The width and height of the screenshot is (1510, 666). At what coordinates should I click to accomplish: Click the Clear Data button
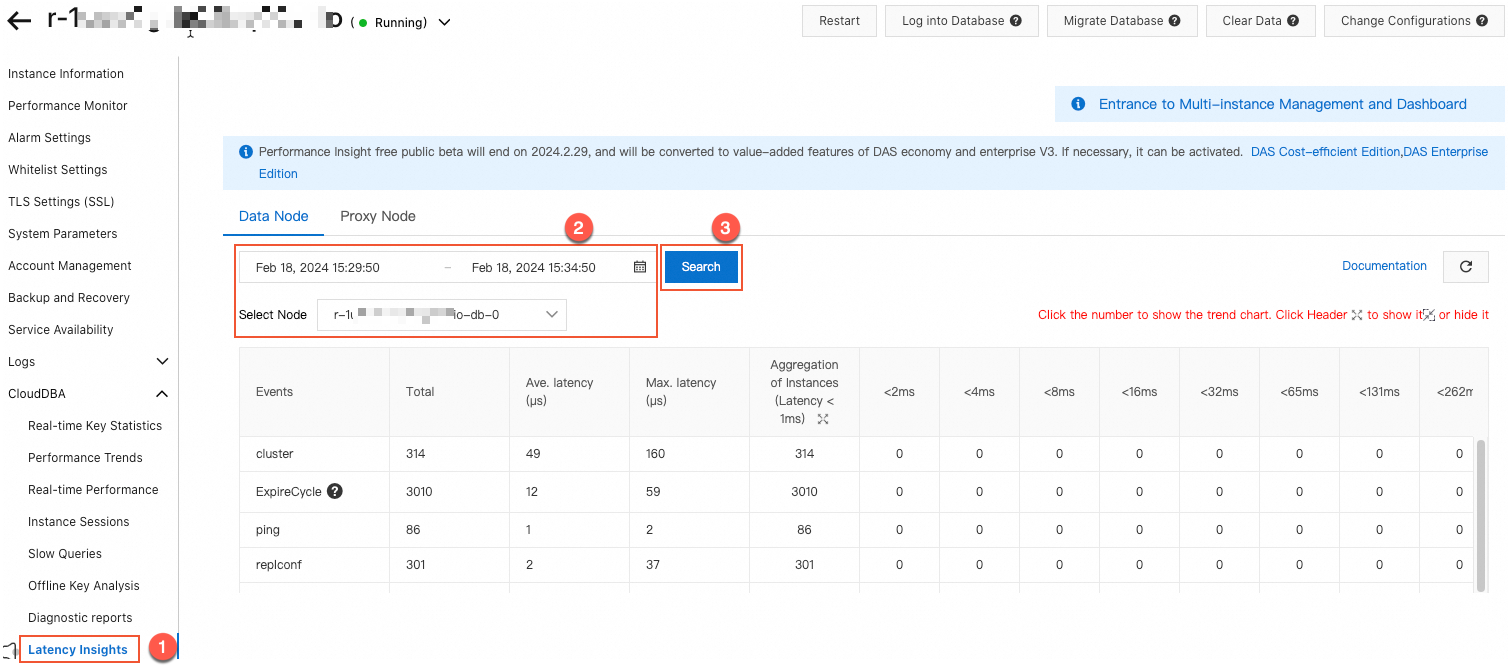[1260, 21]
